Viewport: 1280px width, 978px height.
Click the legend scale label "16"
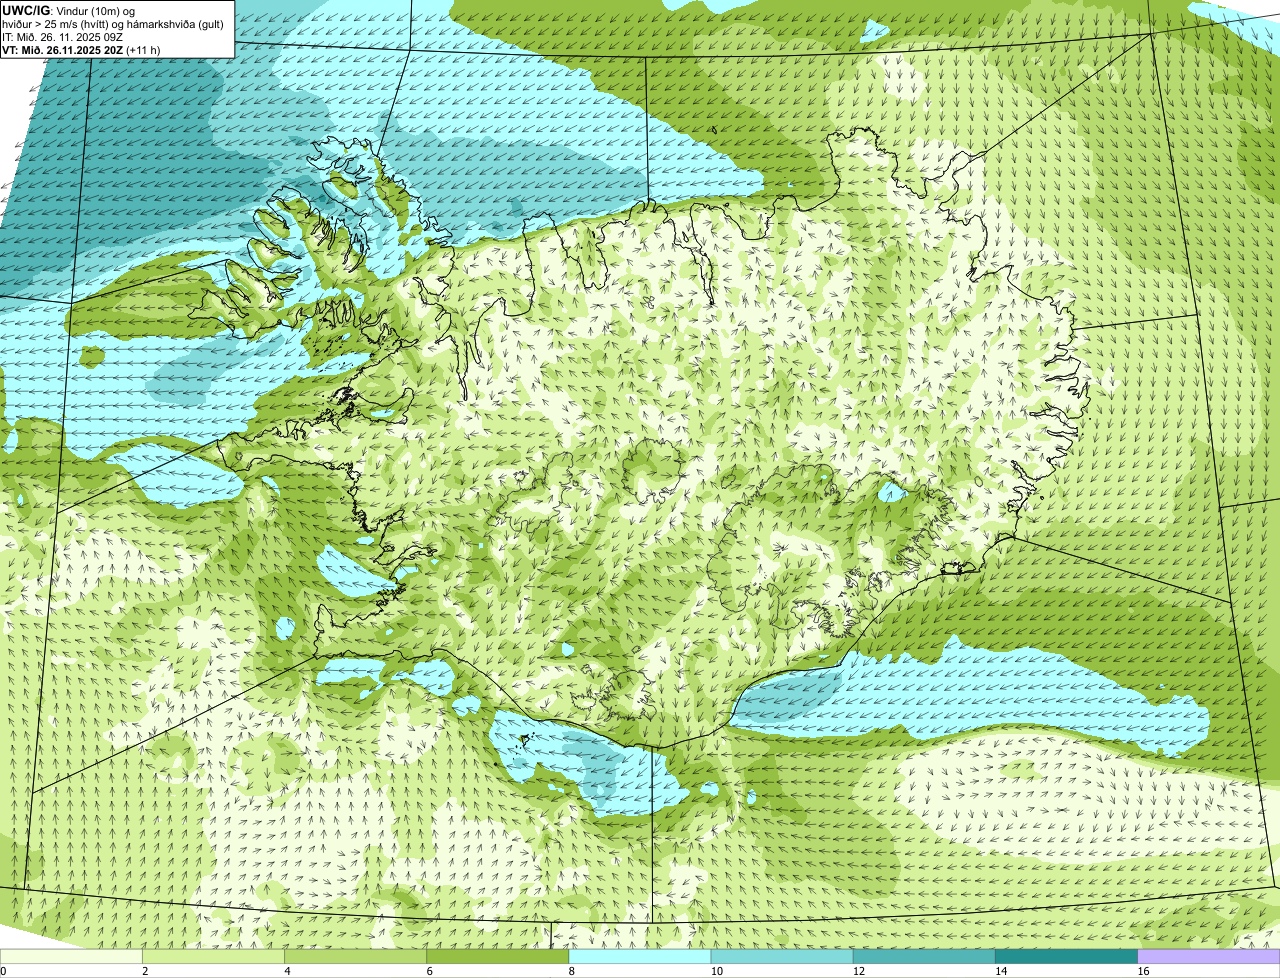click(1142, 971)
